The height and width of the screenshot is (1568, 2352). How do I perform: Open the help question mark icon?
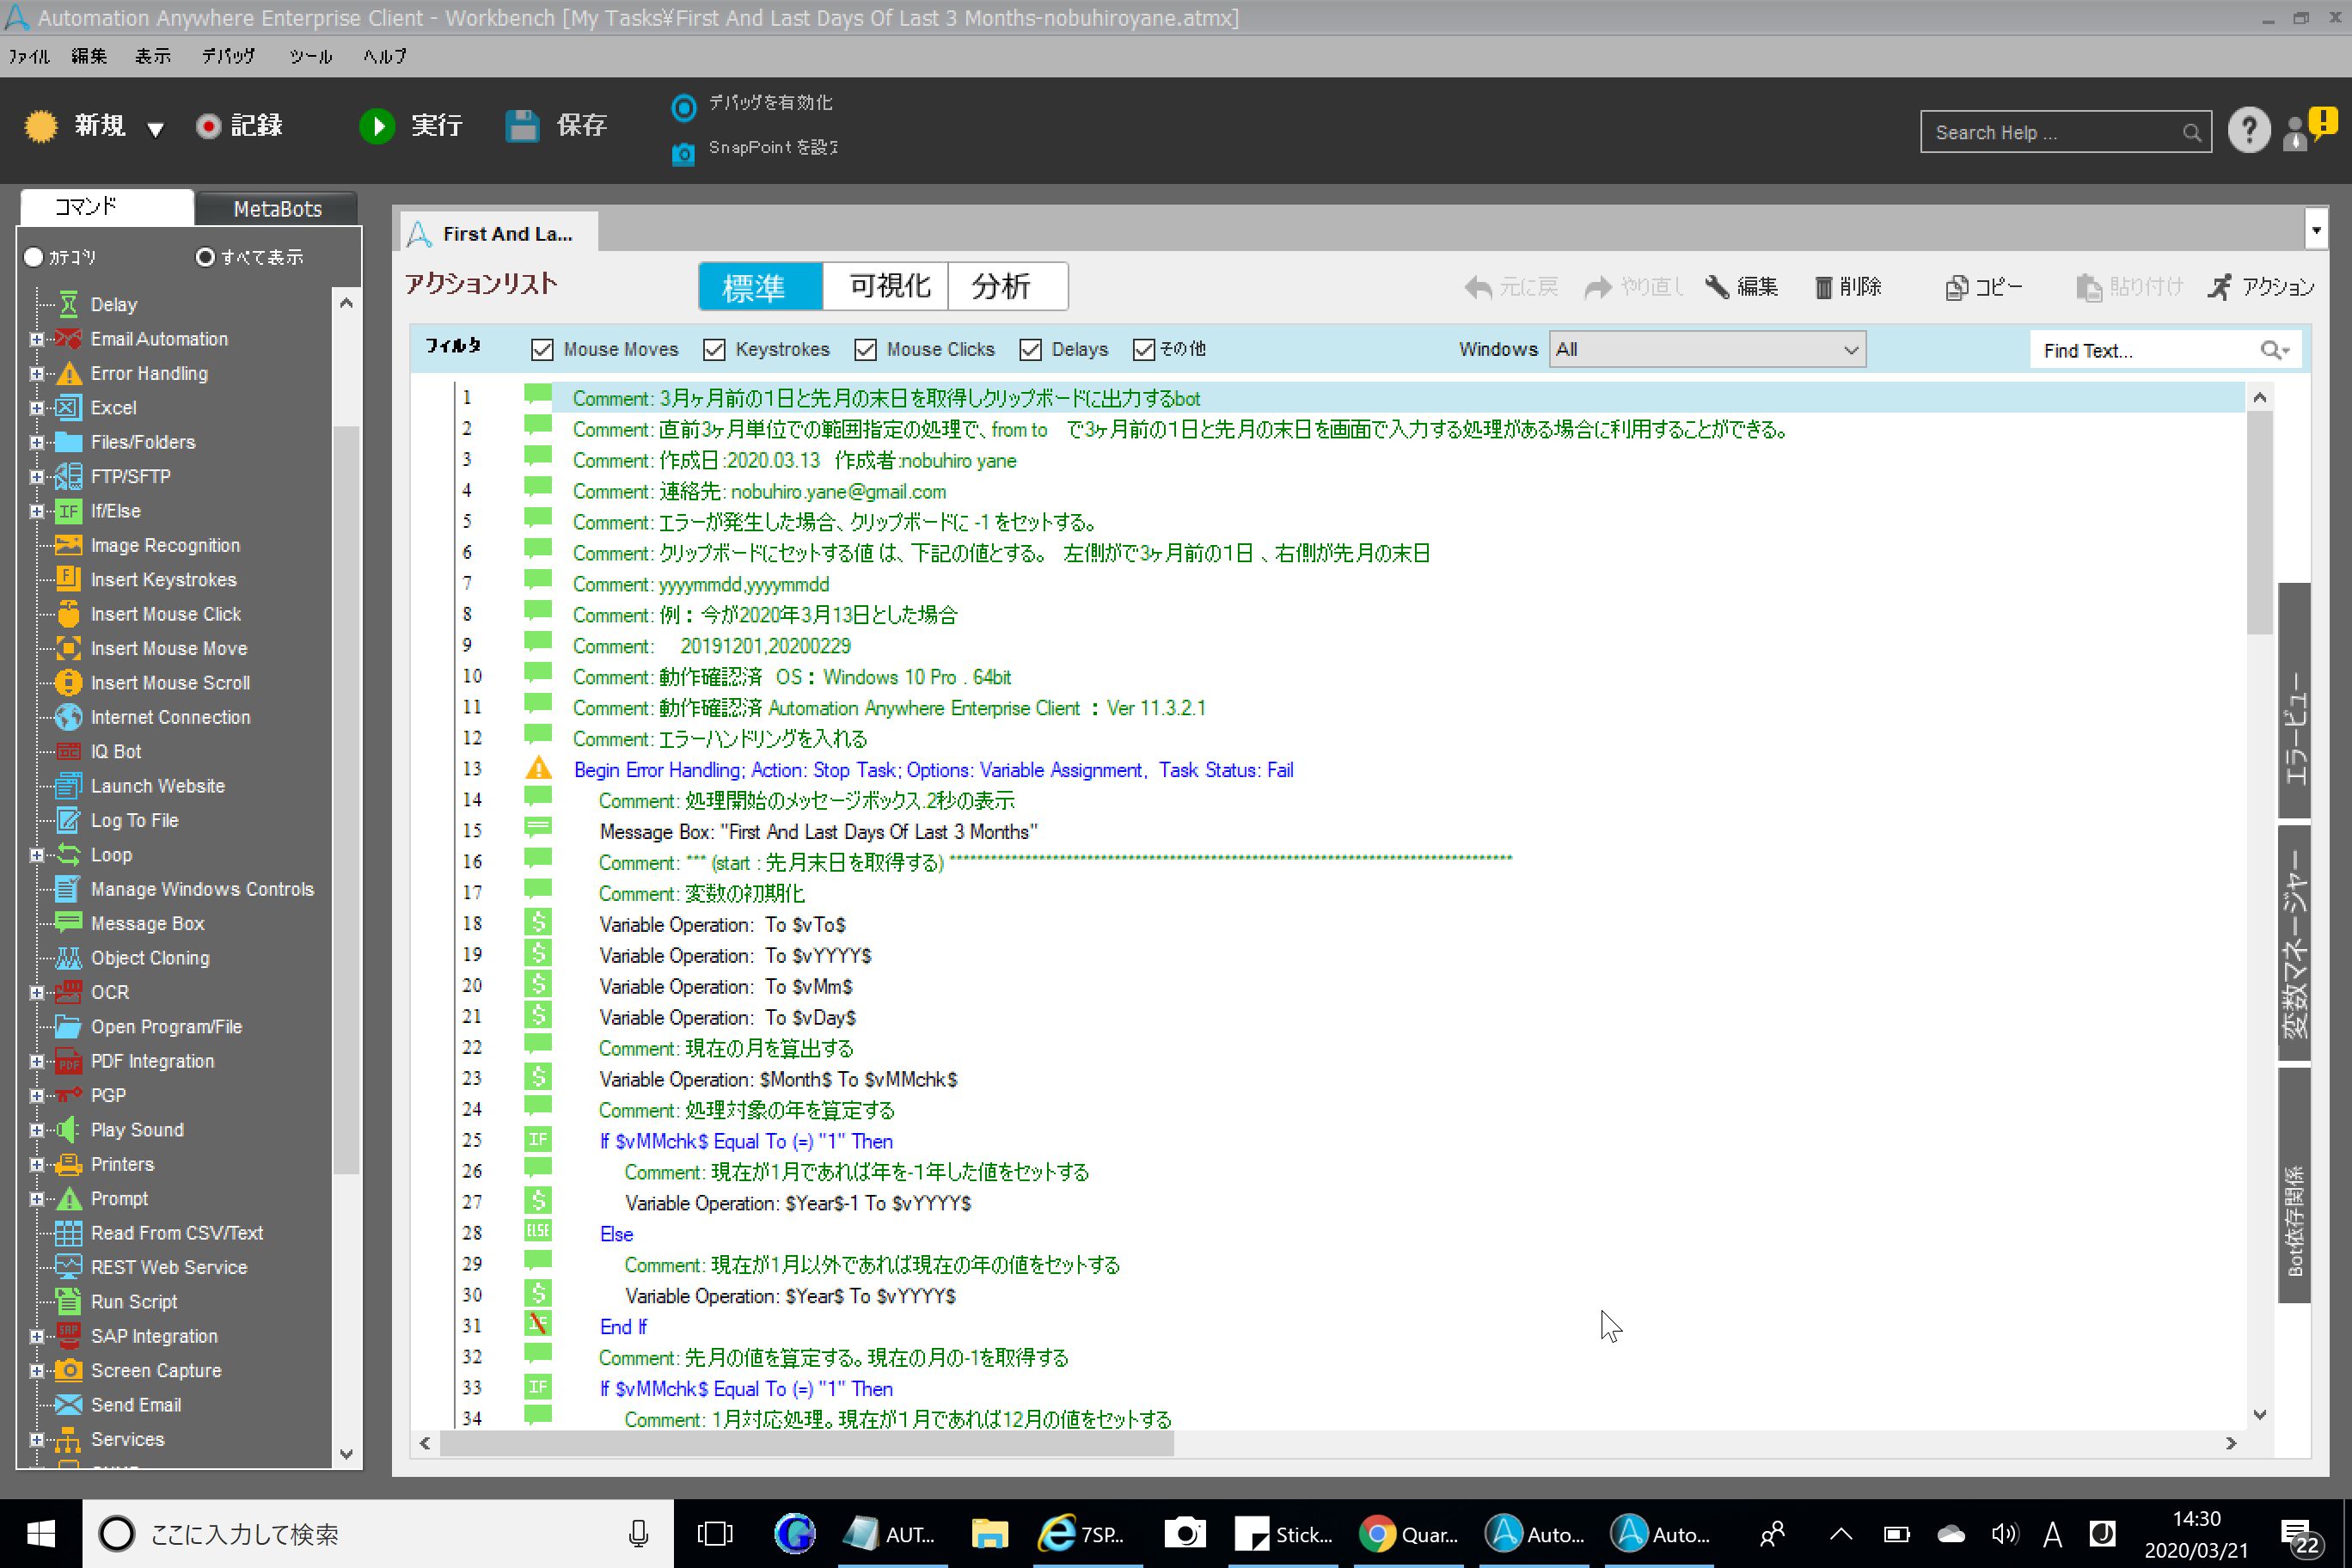[x=2248, y=131]
